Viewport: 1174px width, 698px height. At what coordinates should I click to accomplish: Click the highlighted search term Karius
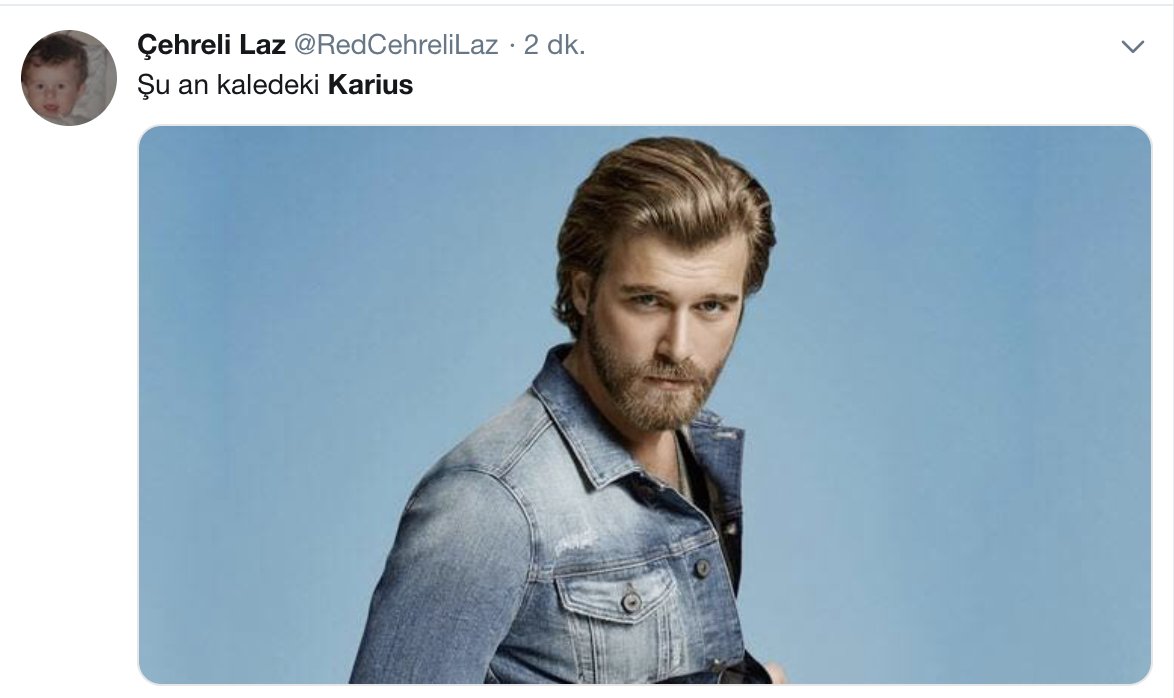370,85
